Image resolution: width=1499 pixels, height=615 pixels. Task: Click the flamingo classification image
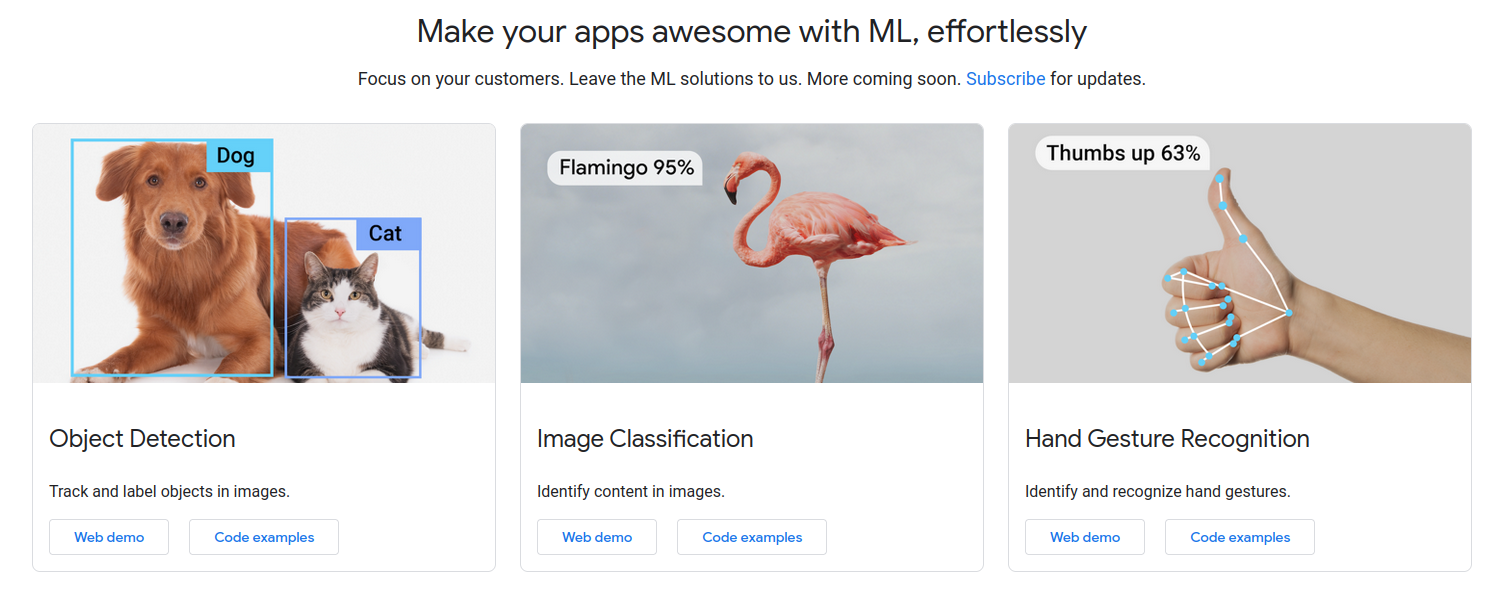coord(752,253)
